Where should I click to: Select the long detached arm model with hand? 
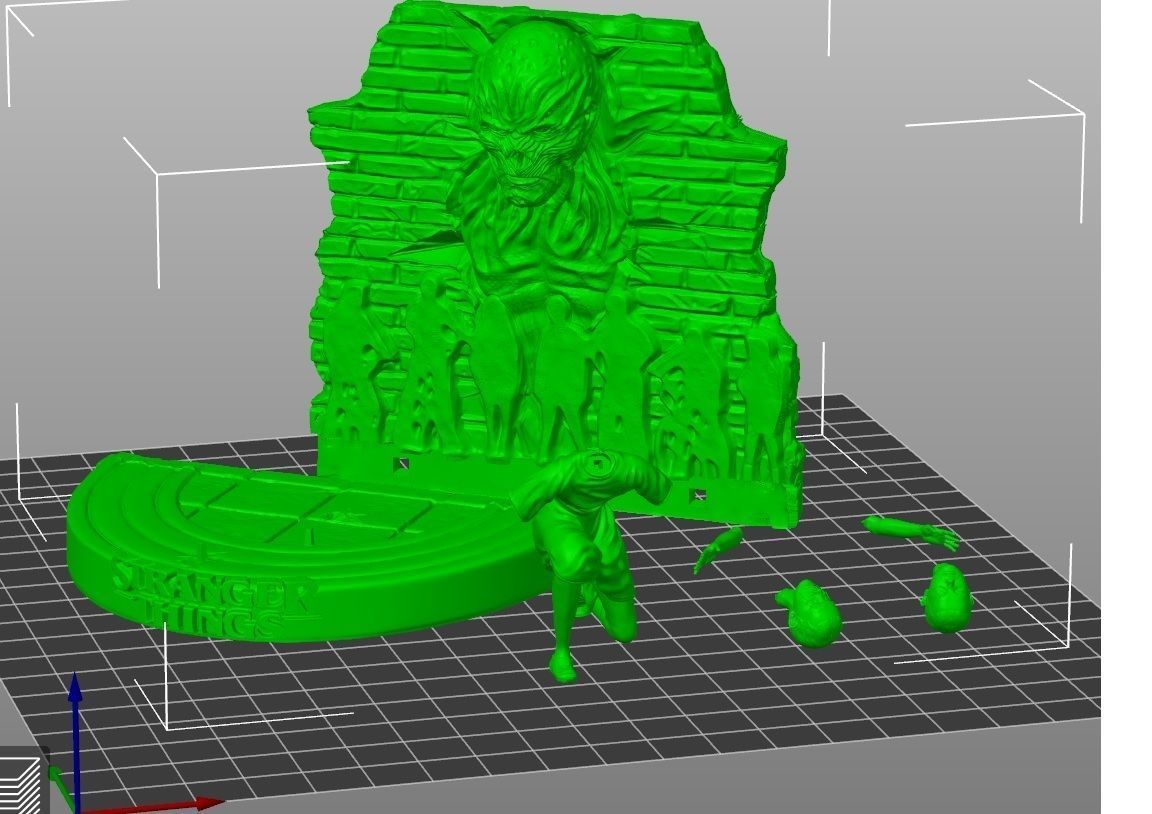point(911,533)
